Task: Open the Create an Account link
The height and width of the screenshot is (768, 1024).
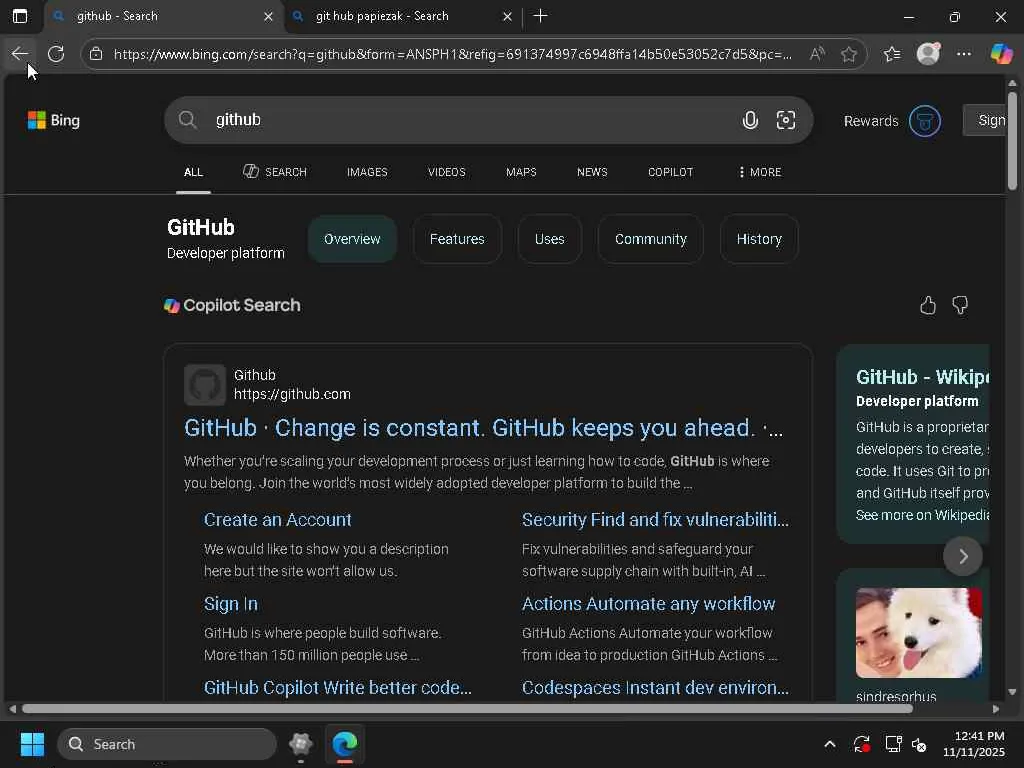Action: click(278, 520)
